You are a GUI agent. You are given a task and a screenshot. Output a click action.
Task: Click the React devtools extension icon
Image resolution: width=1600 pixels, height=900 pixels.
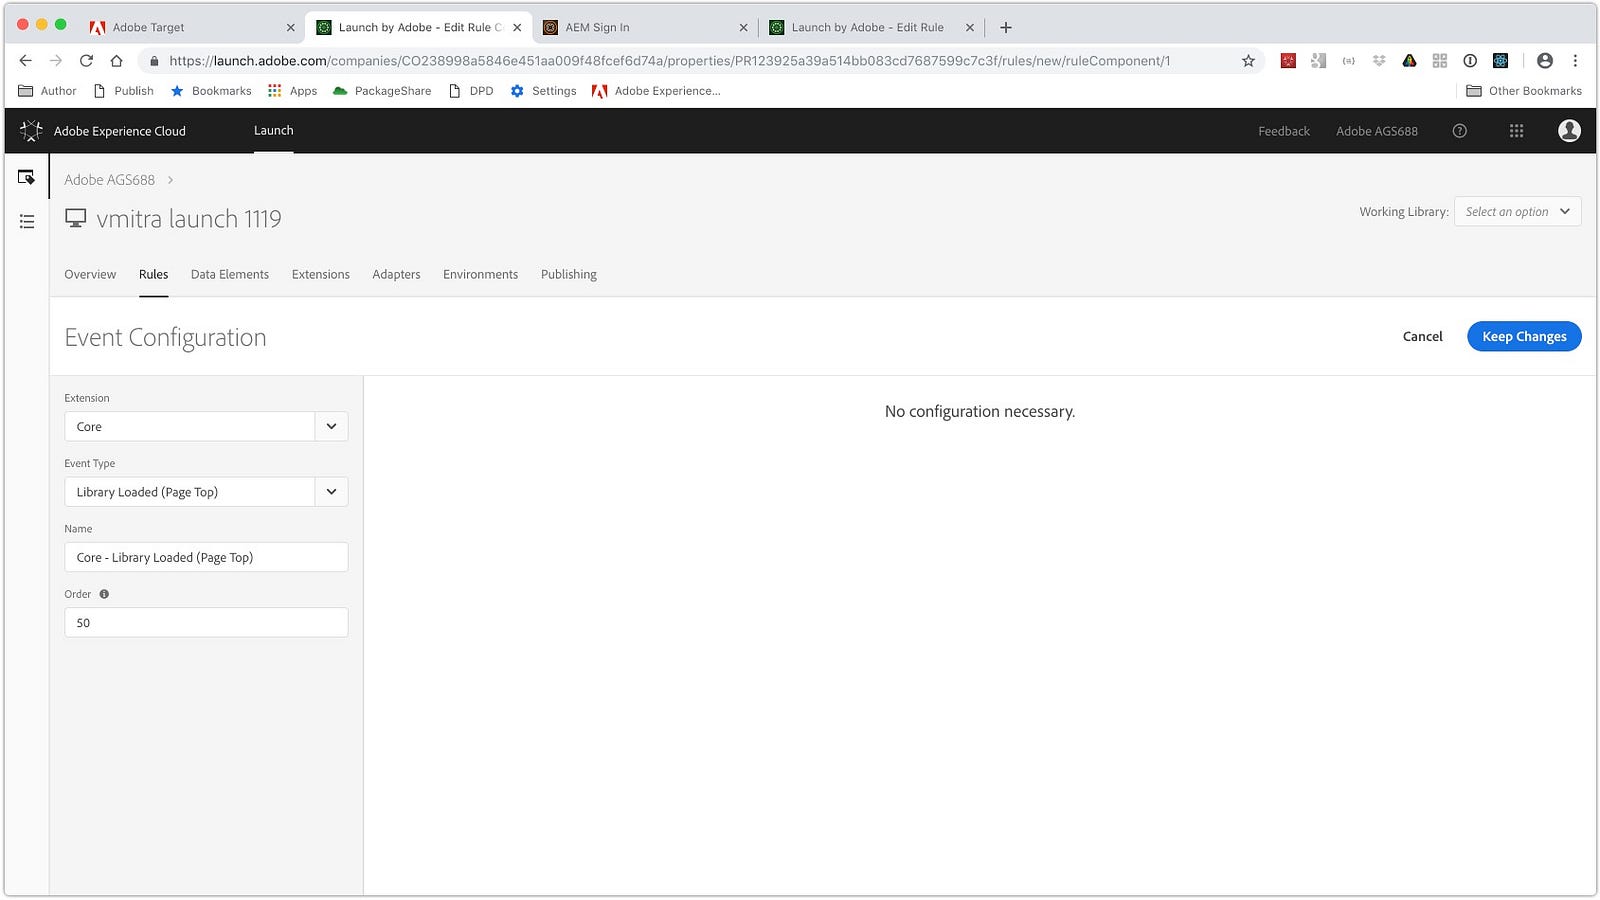click(1500, 61)
